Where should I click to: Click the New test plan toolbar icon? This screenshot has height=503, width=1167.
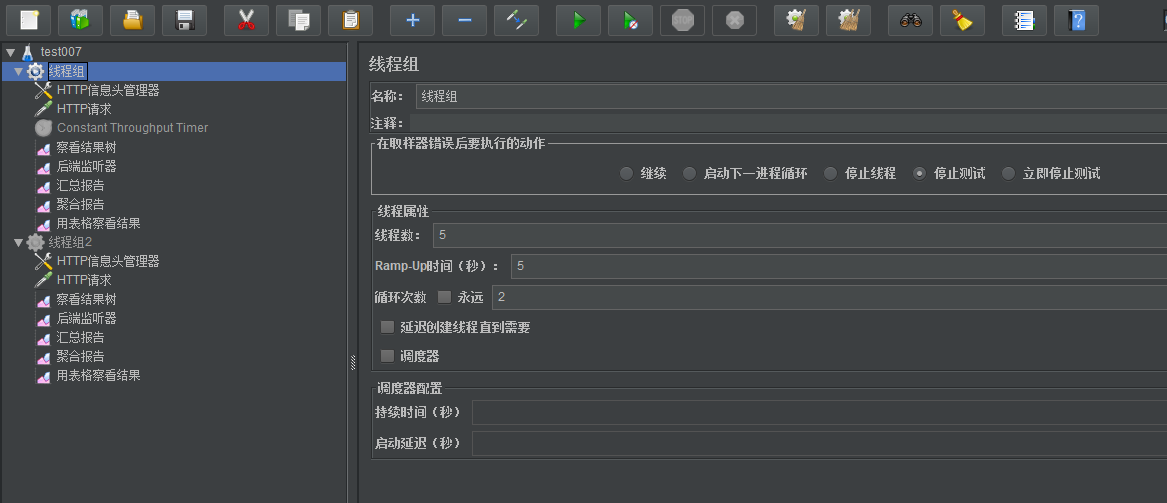point(28,20)
